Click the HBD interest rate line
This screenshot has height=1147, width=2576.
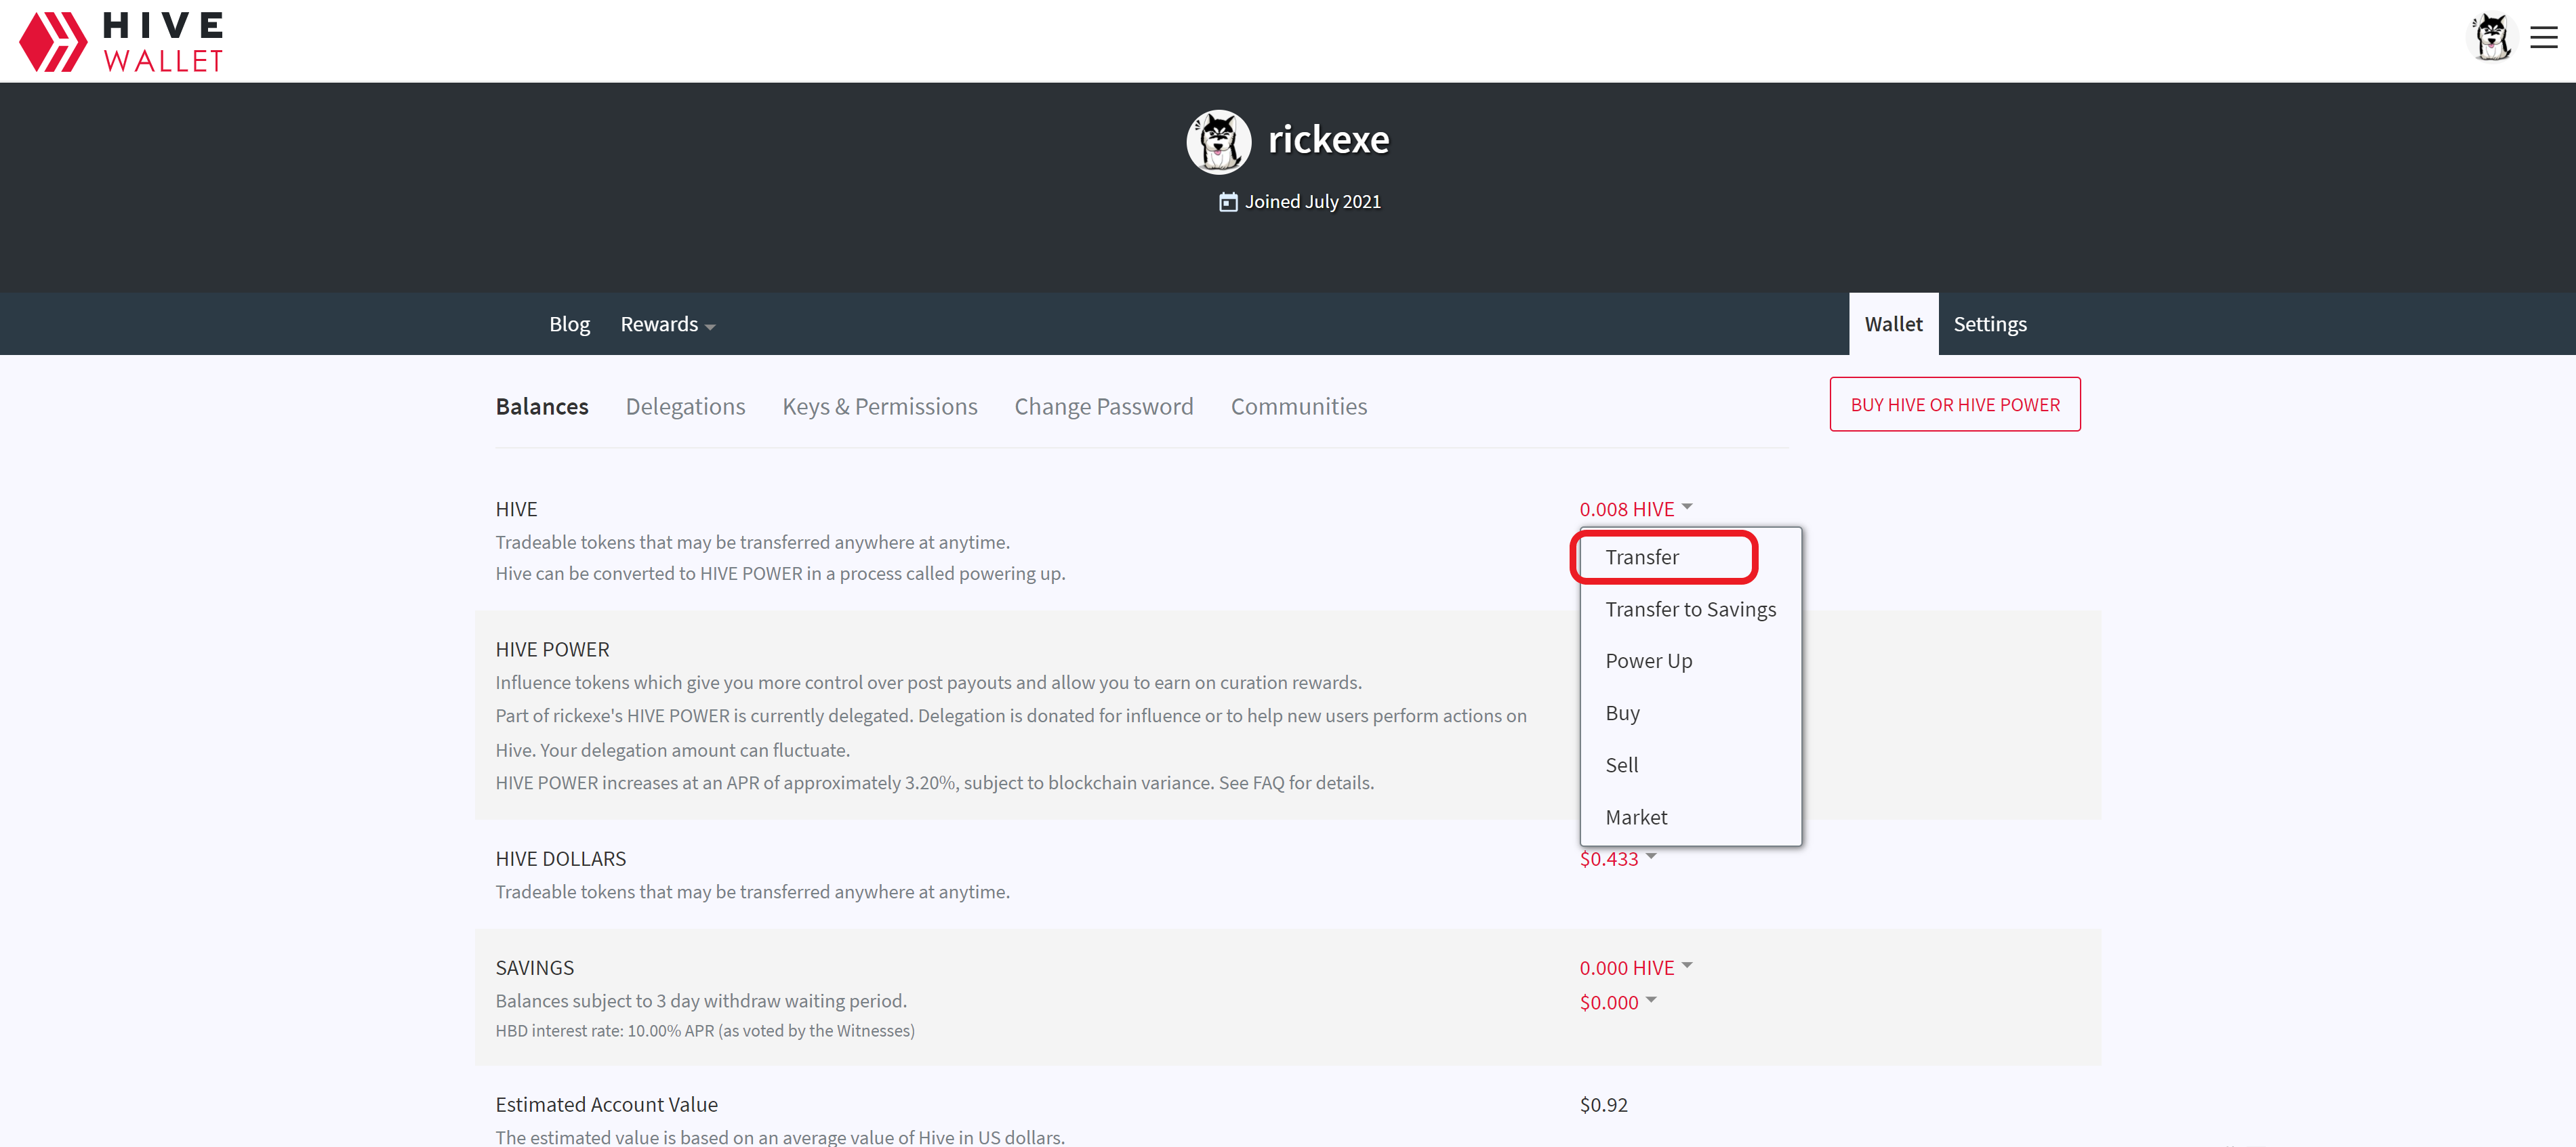pos(705,1031)
